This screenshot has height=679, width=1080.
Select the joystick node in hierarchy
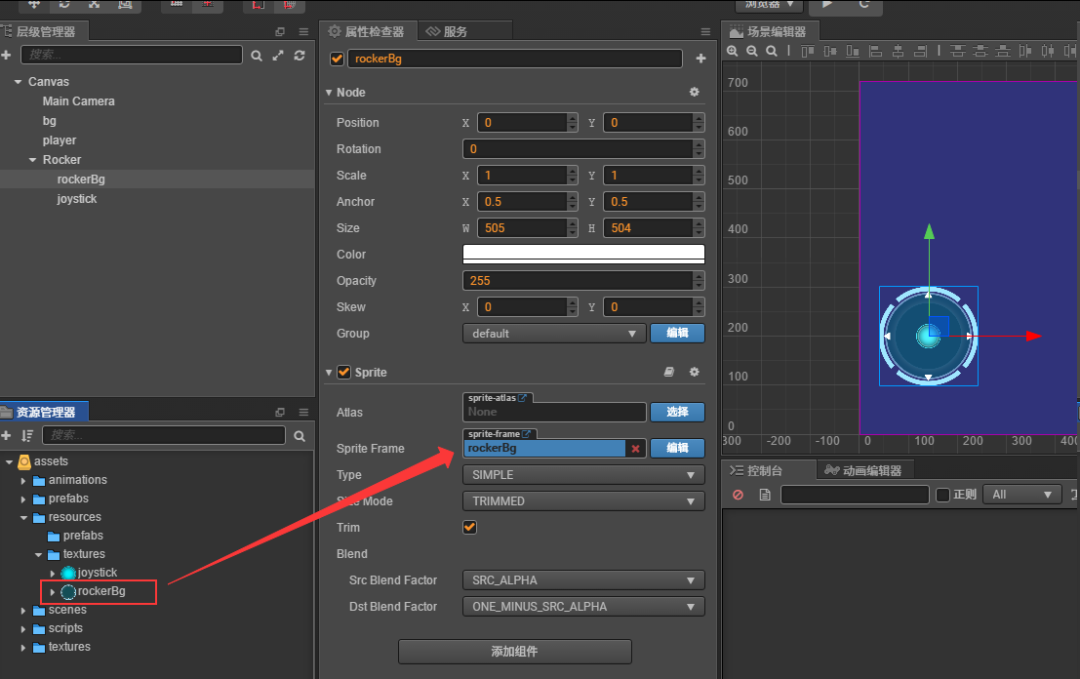pyautogui.click(x=76, y=199)
